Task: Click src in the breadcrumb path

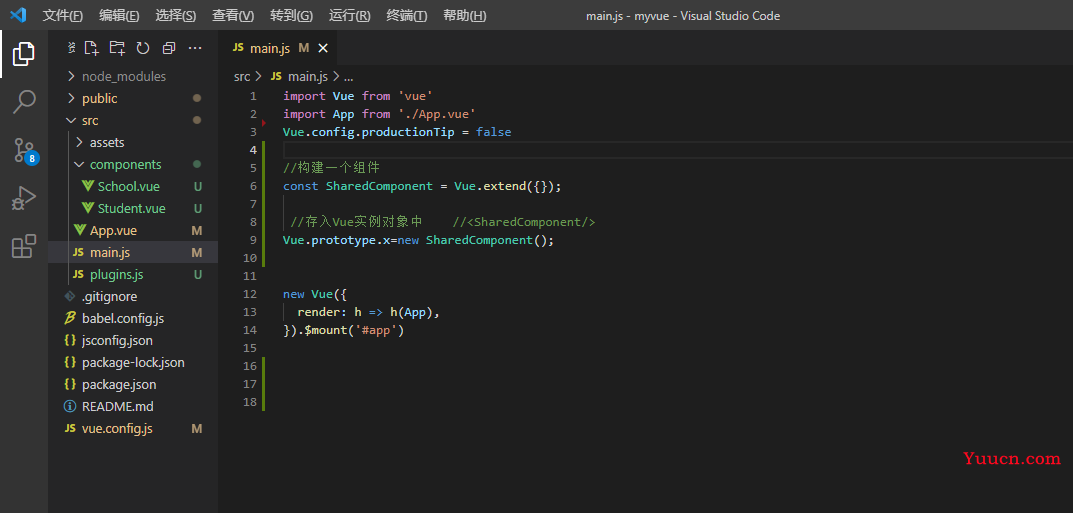Action: [x=242, y=77]
